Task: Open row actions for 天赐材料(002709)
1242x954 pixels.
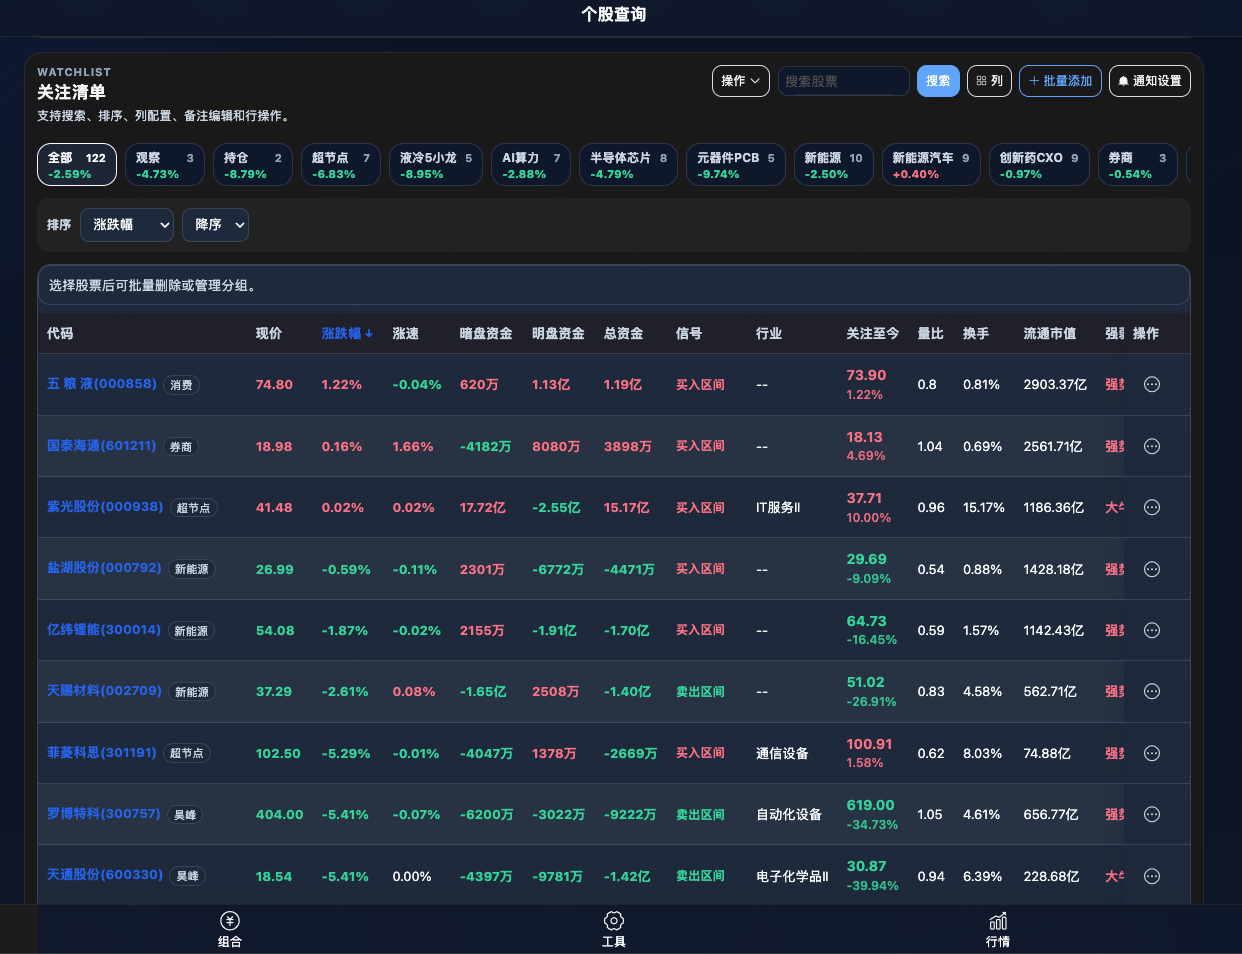Action: click(x=1152, y=691)
